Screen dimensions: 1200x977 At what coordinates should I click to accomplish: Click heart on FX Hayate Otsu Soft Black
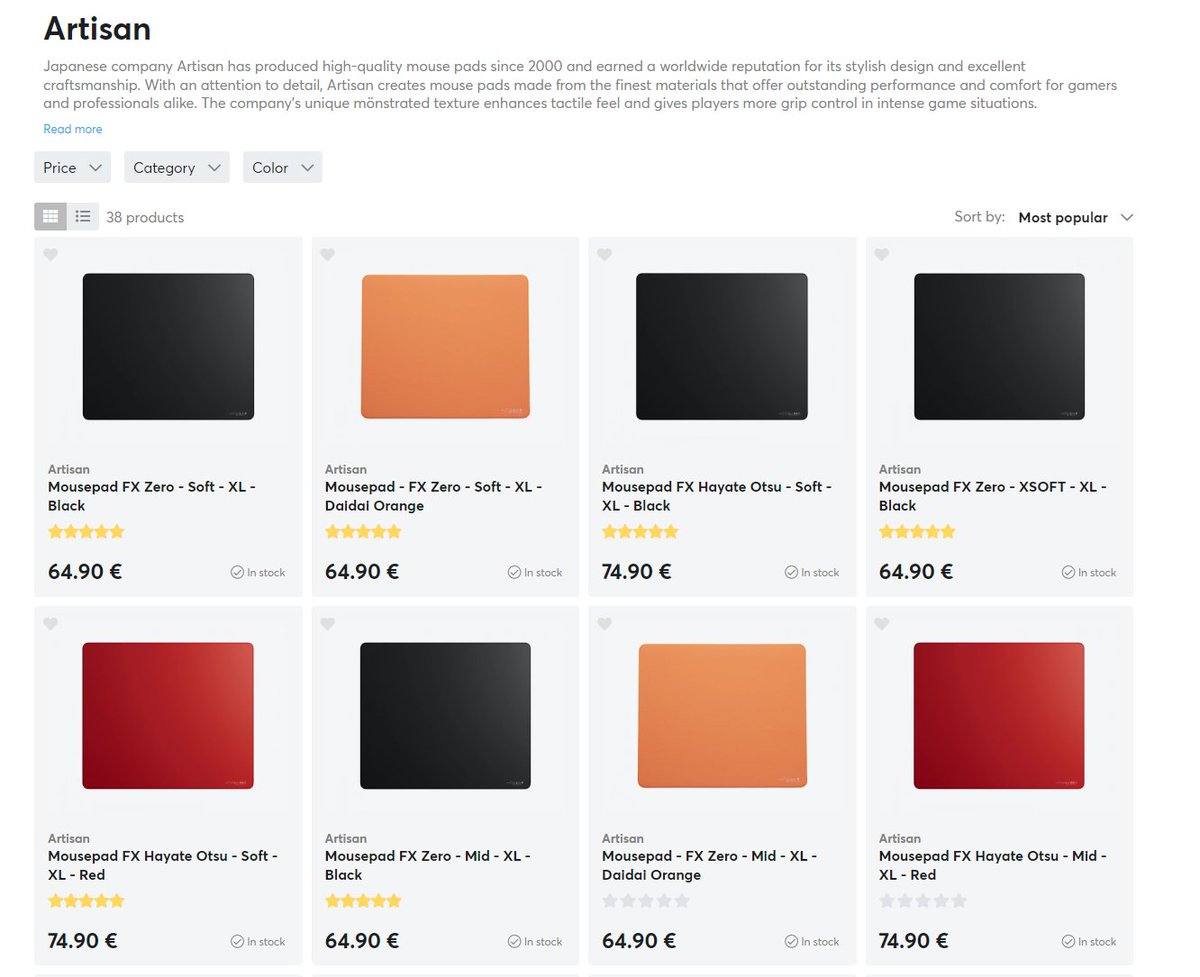(x=604, y=255)
